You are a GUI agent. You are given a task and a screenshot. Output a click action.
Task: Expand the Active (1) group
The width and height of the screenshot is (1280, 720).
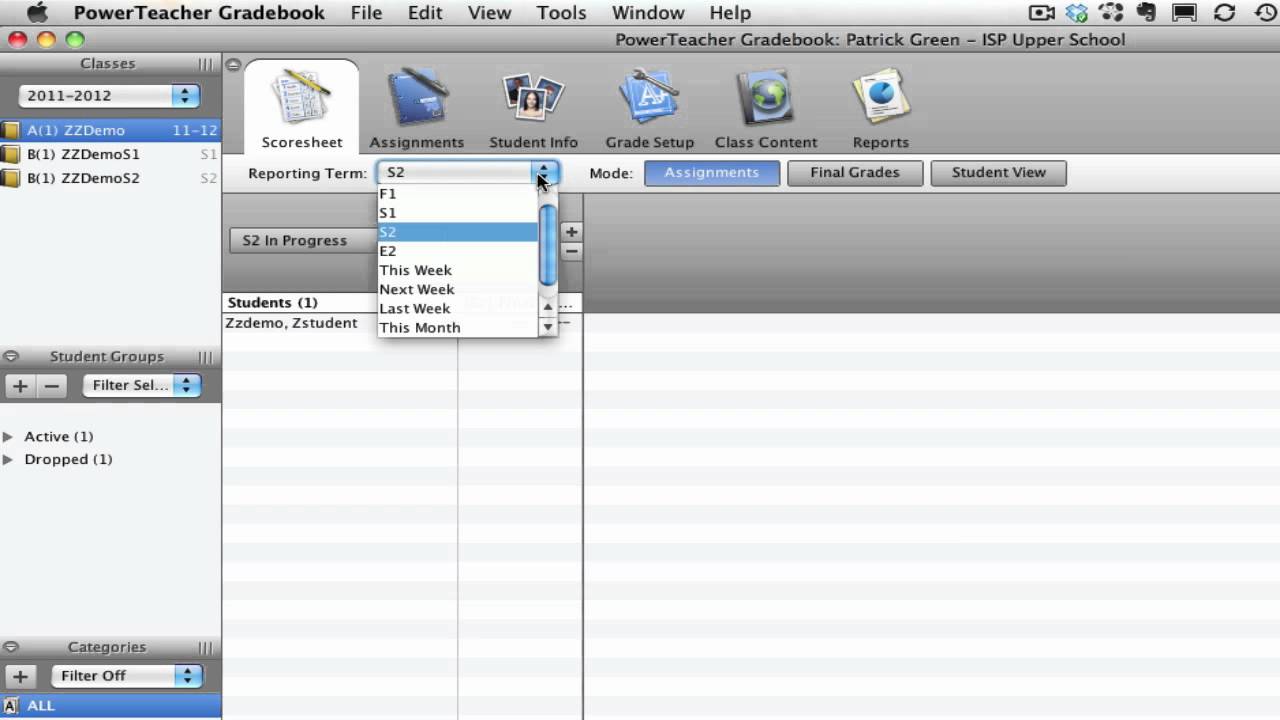pos(9,437)
